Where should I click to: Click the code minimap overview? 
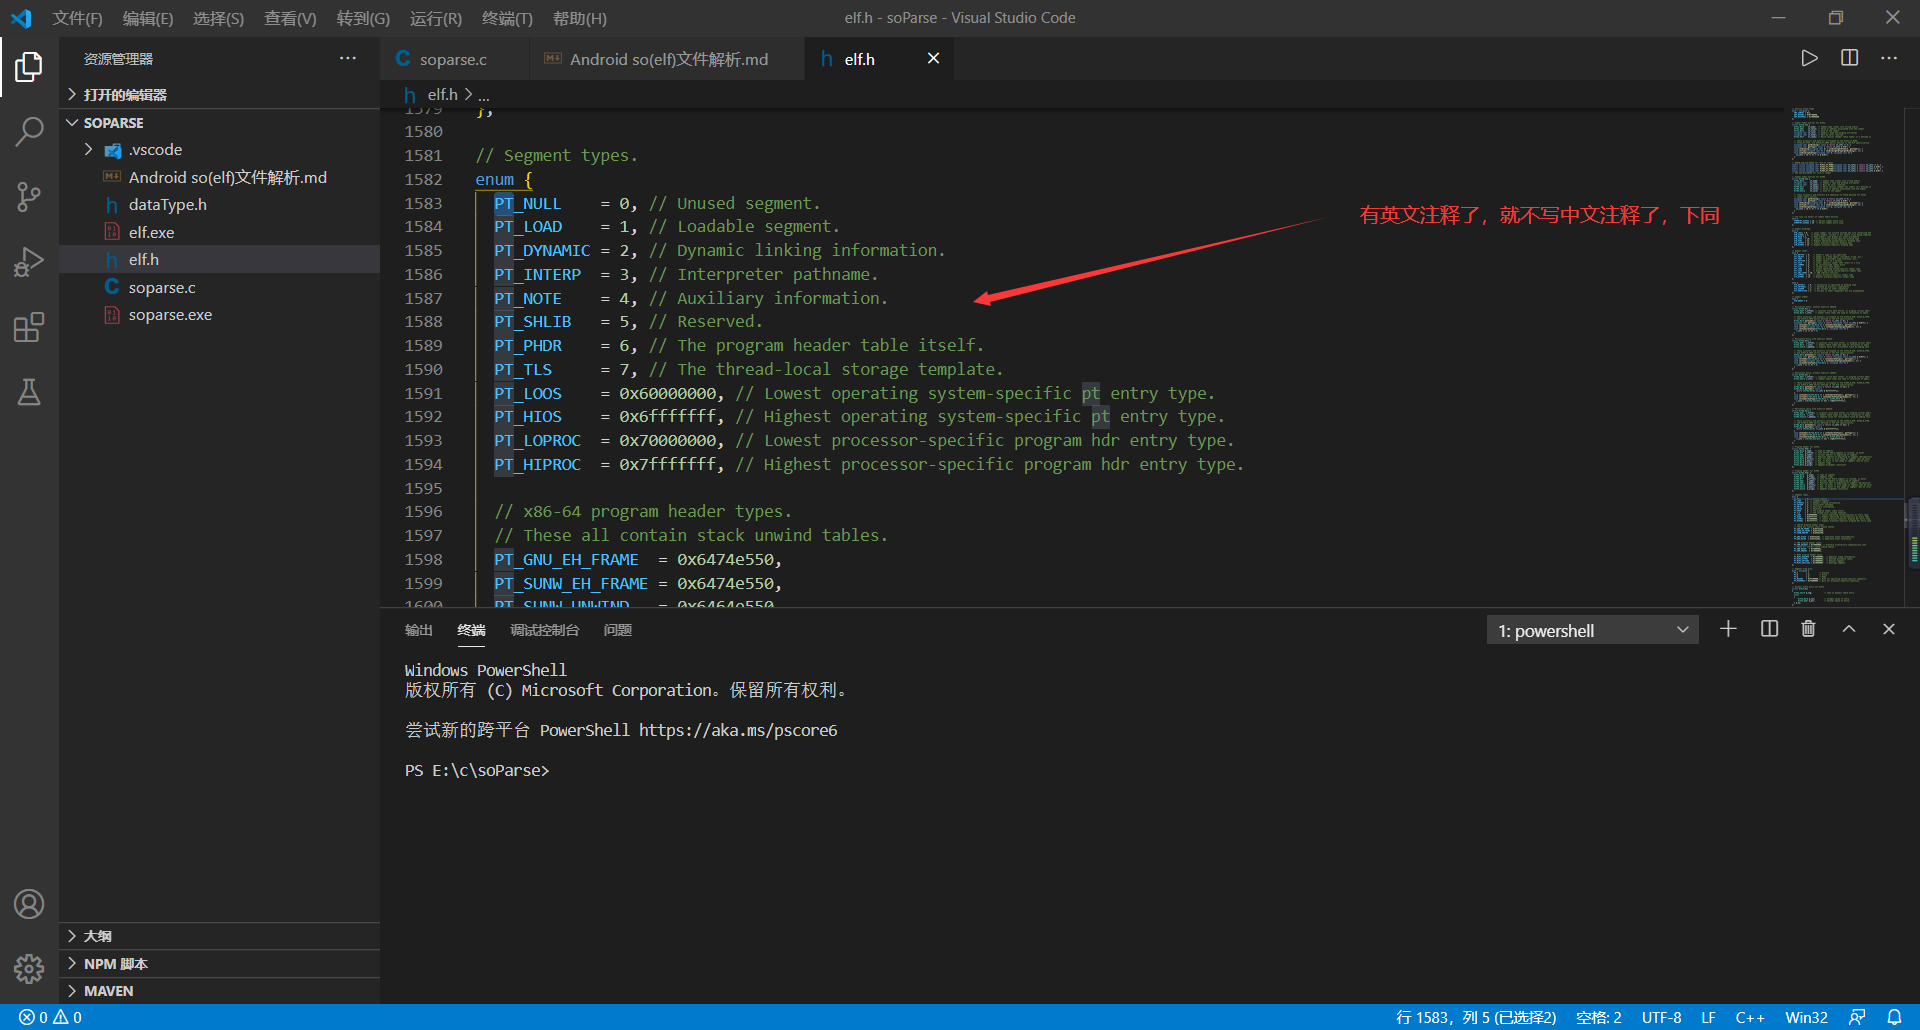click(1845, 355)
